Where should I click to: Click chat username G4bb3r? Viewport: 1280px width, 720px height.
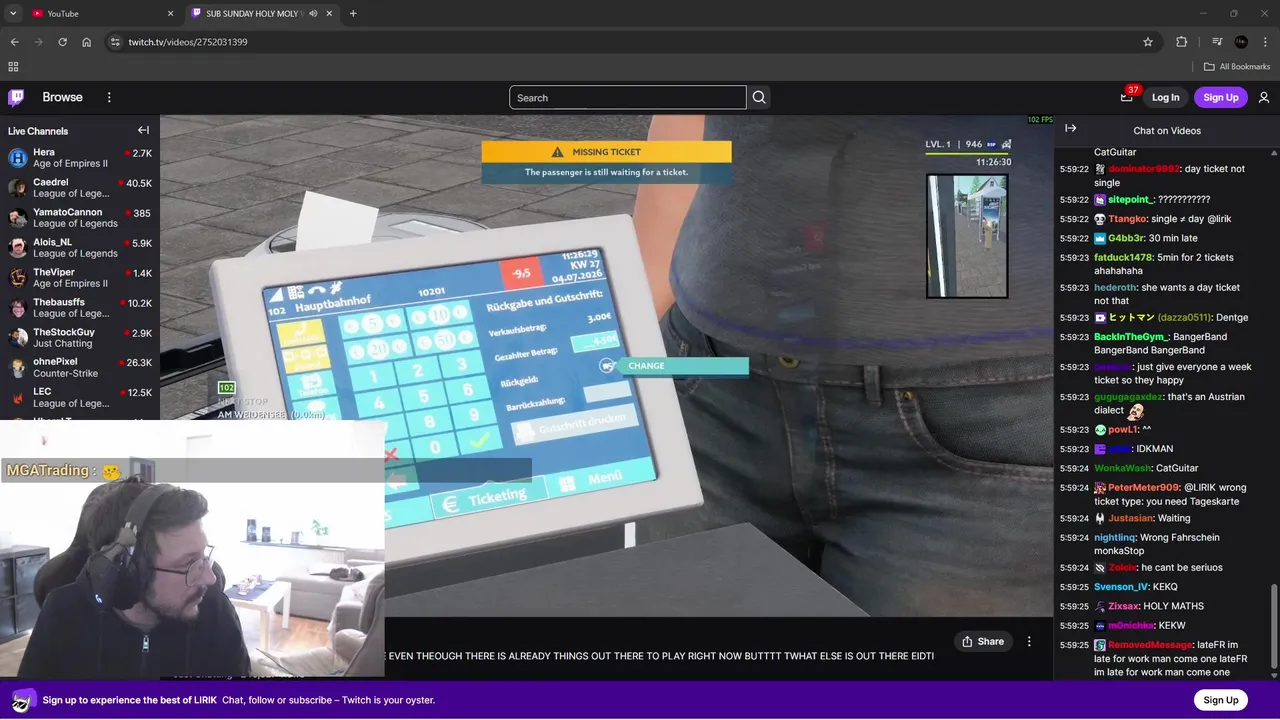pyautogui.click(x=1126, y=238)
